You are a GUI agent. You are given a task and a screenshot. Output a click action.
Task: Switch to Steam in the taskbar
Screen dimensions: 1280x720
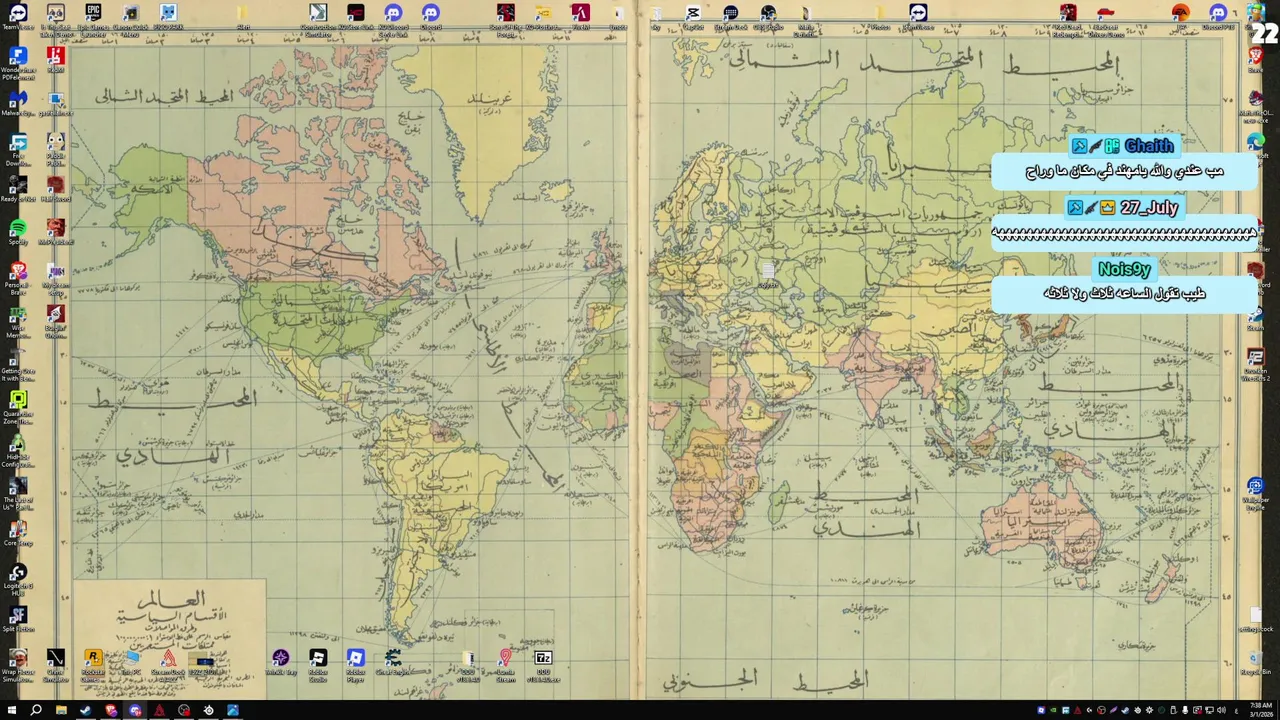tap(85, 710)
